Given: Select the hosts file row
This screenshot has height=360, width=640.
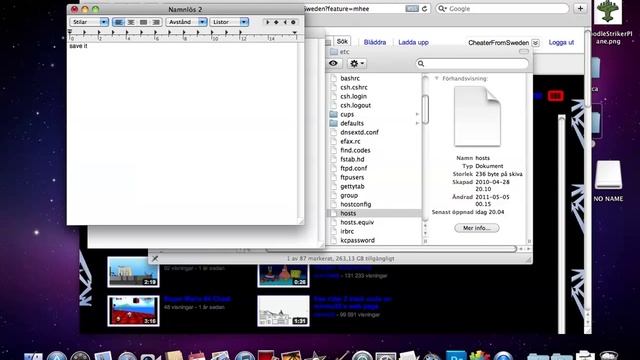Looking at the screenshot, I should click(374, 213).
